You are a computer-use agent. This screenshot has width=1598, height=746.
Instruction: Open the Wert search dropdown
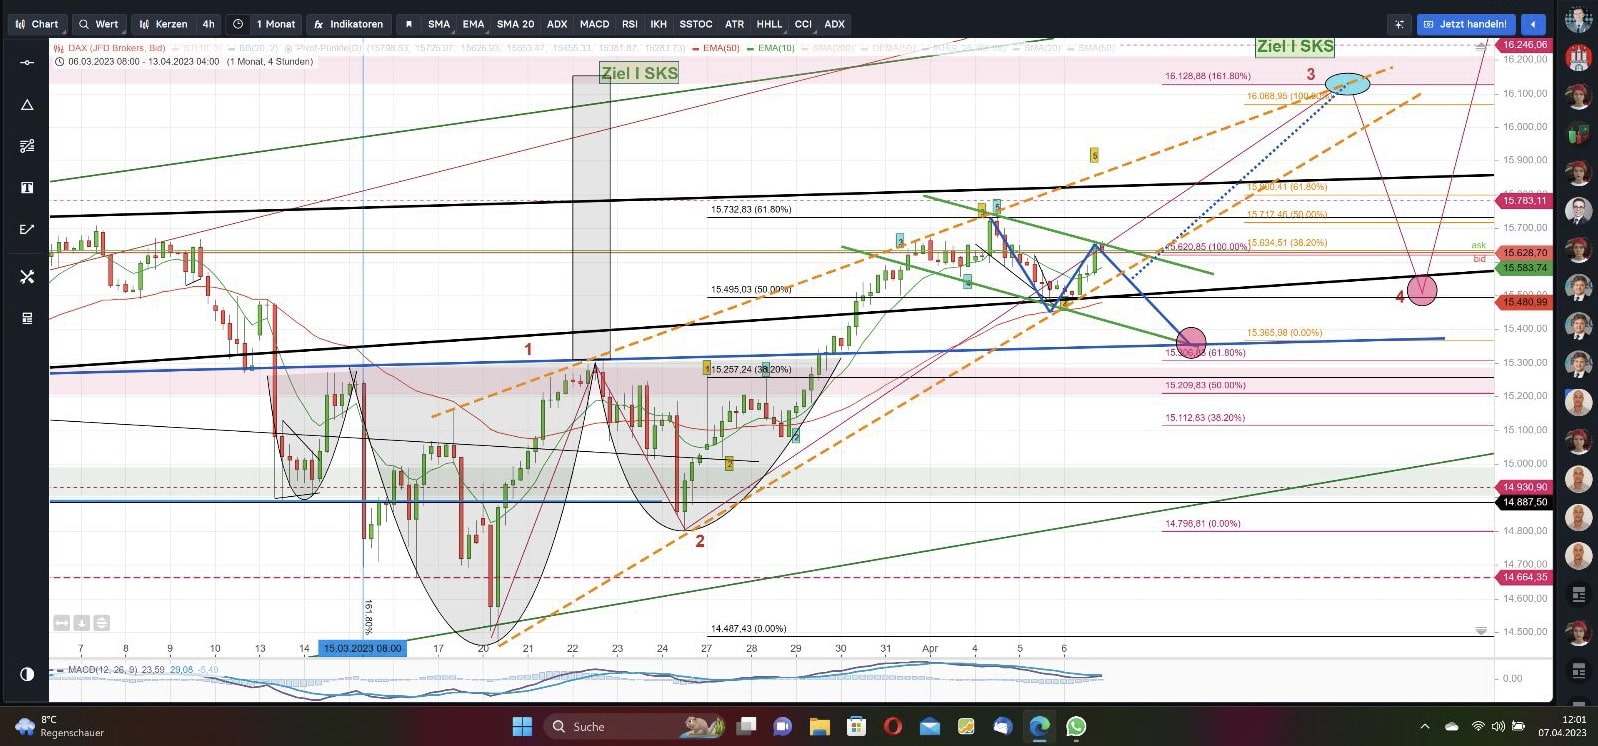99,24
